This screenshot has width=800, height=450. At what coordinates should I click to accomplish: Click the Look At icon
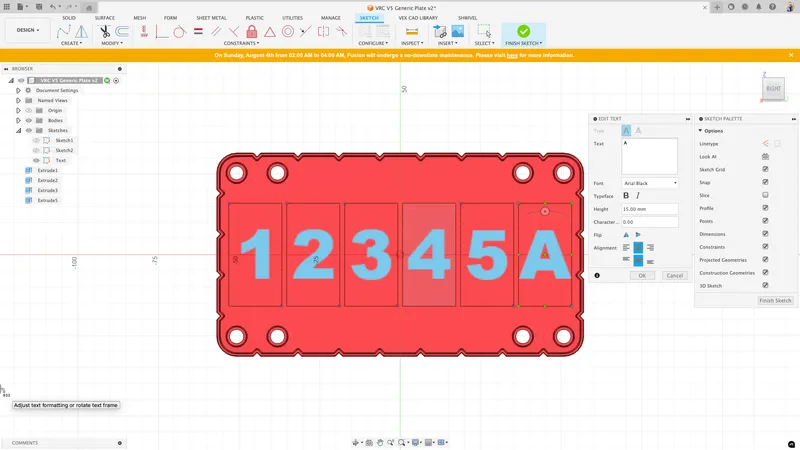point(765,157)
